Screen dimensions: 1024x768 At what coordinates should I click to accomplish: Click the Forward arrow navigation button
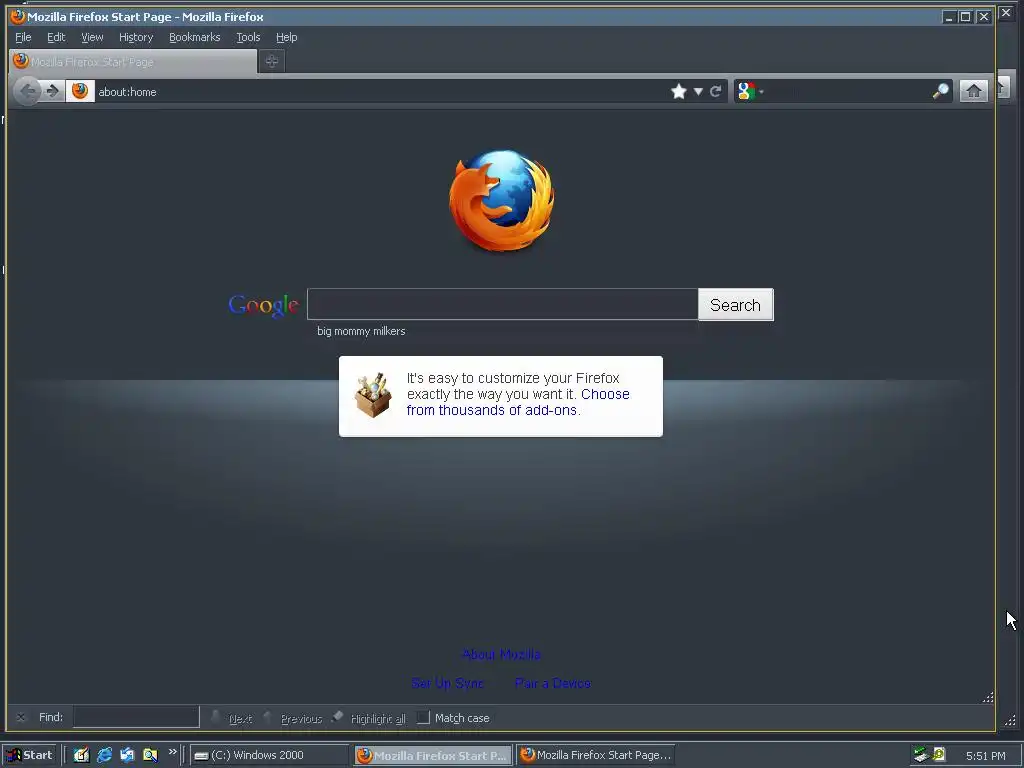coord(53,91)
